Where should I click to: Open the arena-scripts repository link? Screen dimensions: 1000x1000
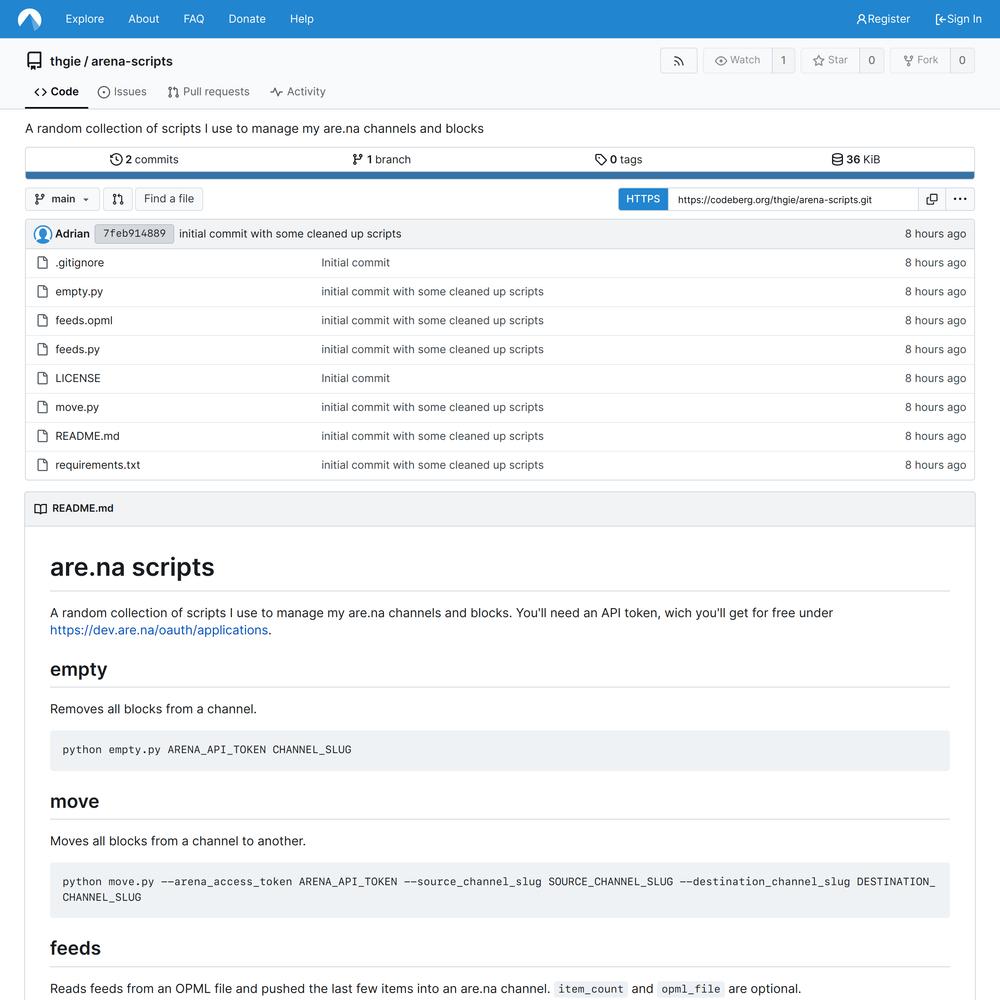tap(132, 61)
